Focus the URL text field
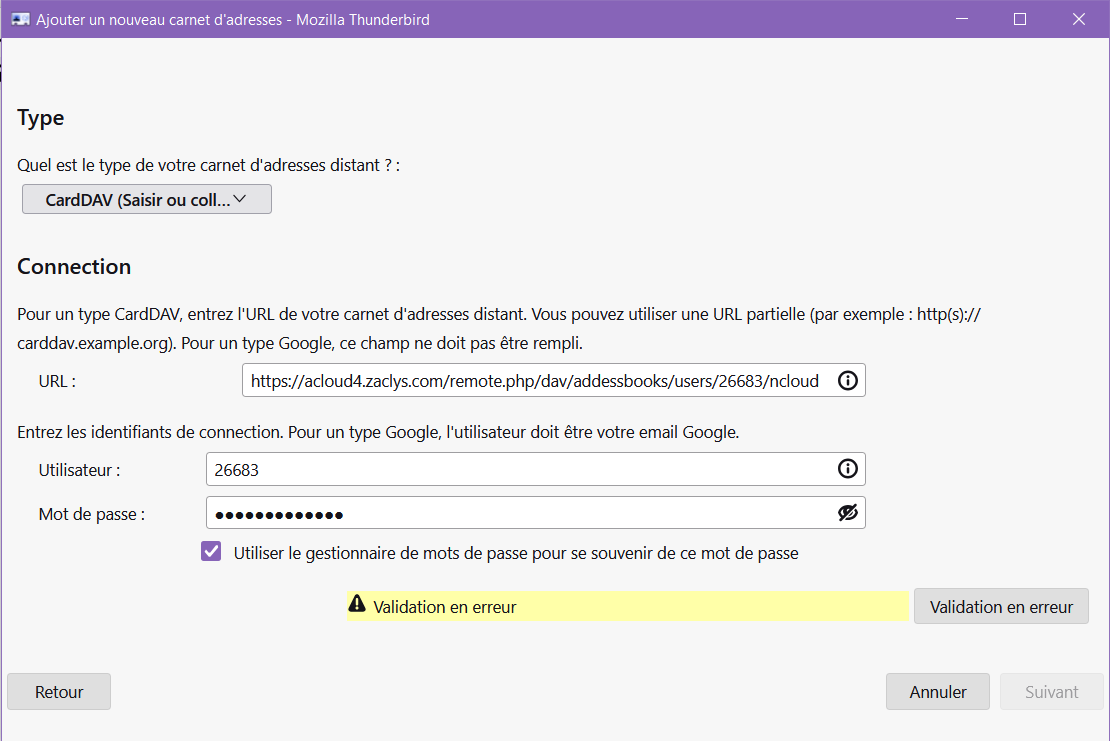This screenshot has height=741, width=1110. tap(535, 381)
